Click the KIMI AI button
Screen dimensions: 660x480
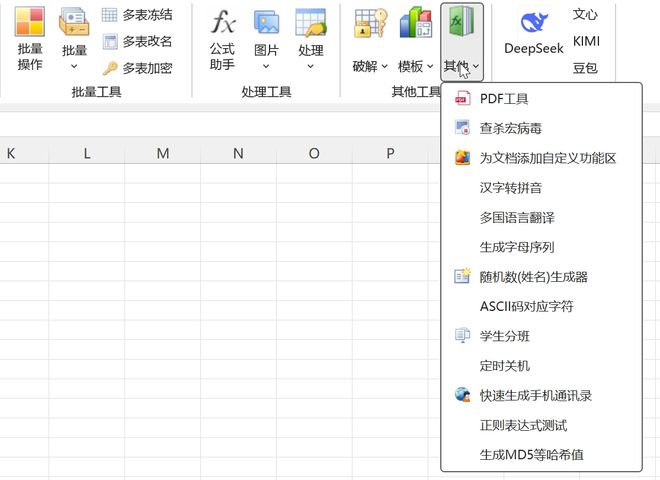click(x=586, y=41)
